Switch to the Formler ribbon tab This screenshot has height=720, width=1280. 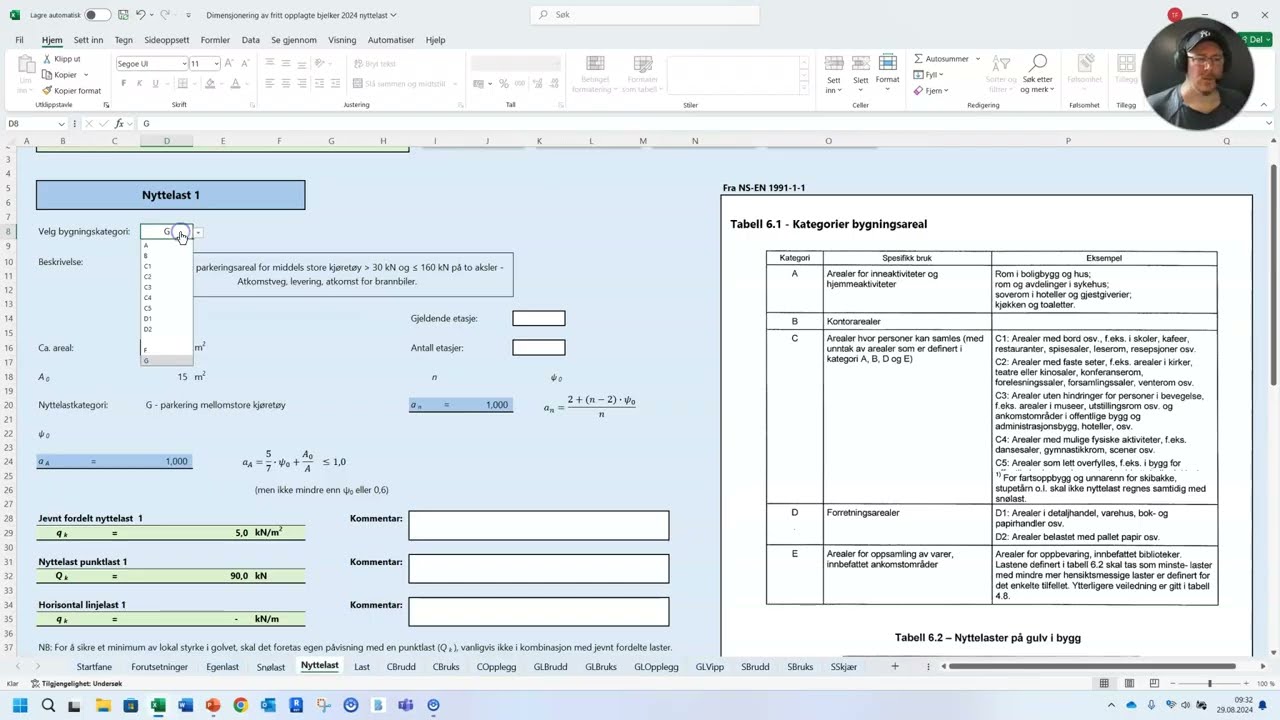tap(215, 40)
